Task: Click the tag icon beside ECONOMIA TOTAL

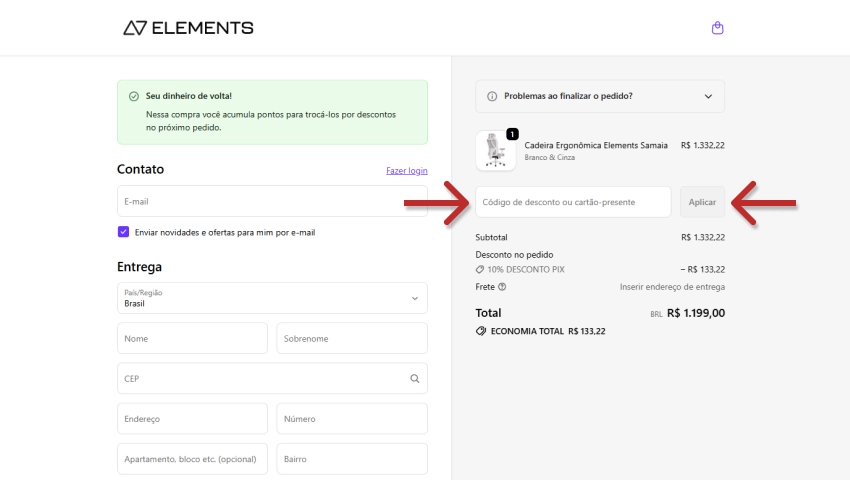Action: (x=481, y=331)
